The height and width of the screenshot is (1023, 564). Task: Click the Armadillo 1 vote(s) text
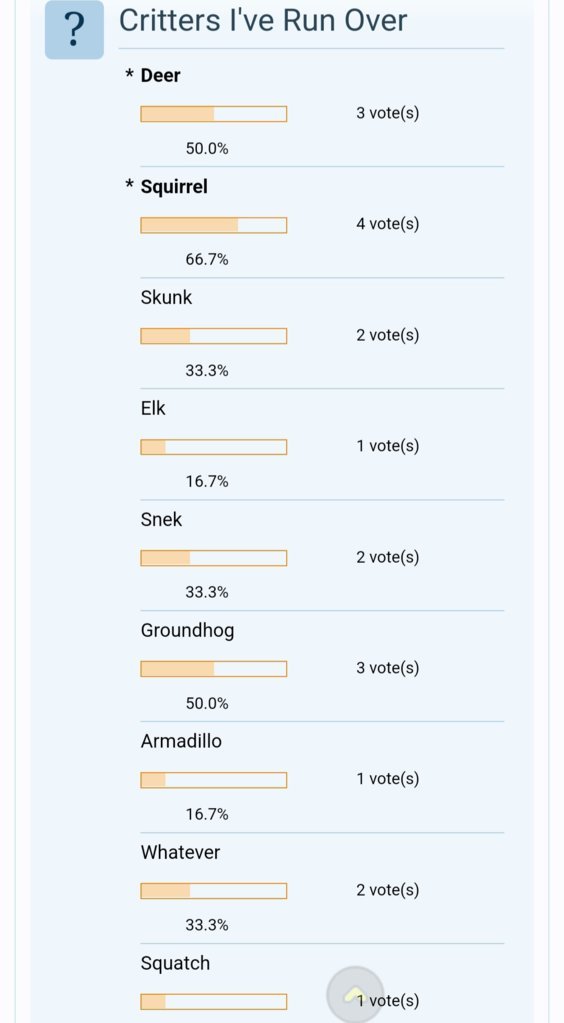click(x=388, y=779)
